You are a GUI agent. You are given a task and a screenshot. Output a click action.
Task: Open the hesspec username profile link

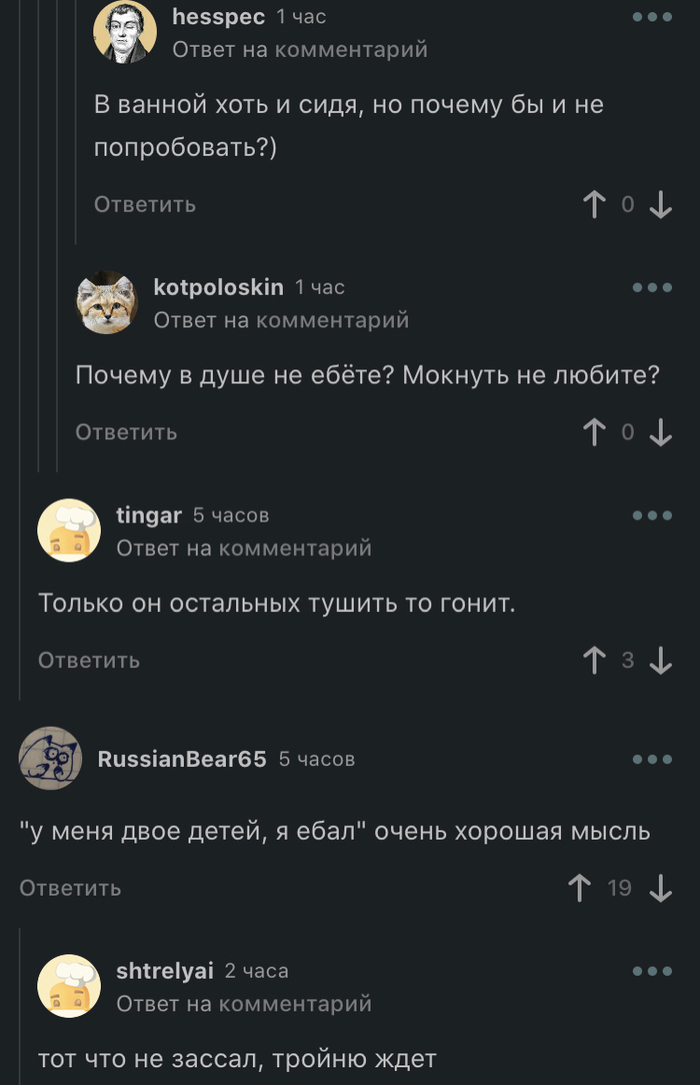(x=218, y=17)
